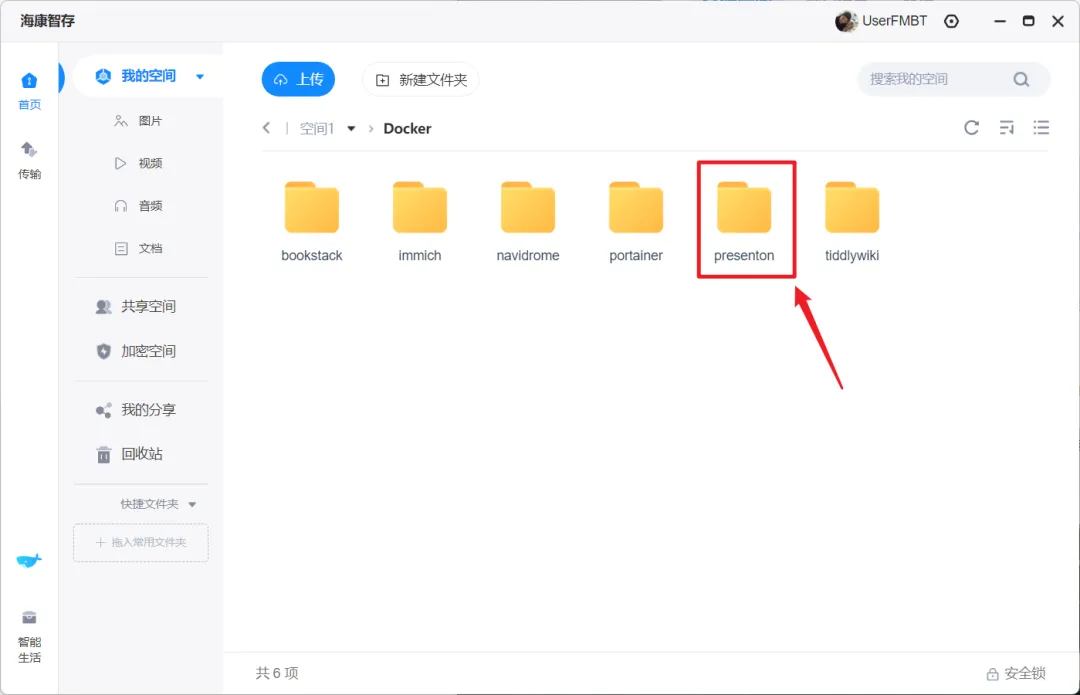
Task: Minimize the 海康智存 window
Action: [x=999, y=21]
